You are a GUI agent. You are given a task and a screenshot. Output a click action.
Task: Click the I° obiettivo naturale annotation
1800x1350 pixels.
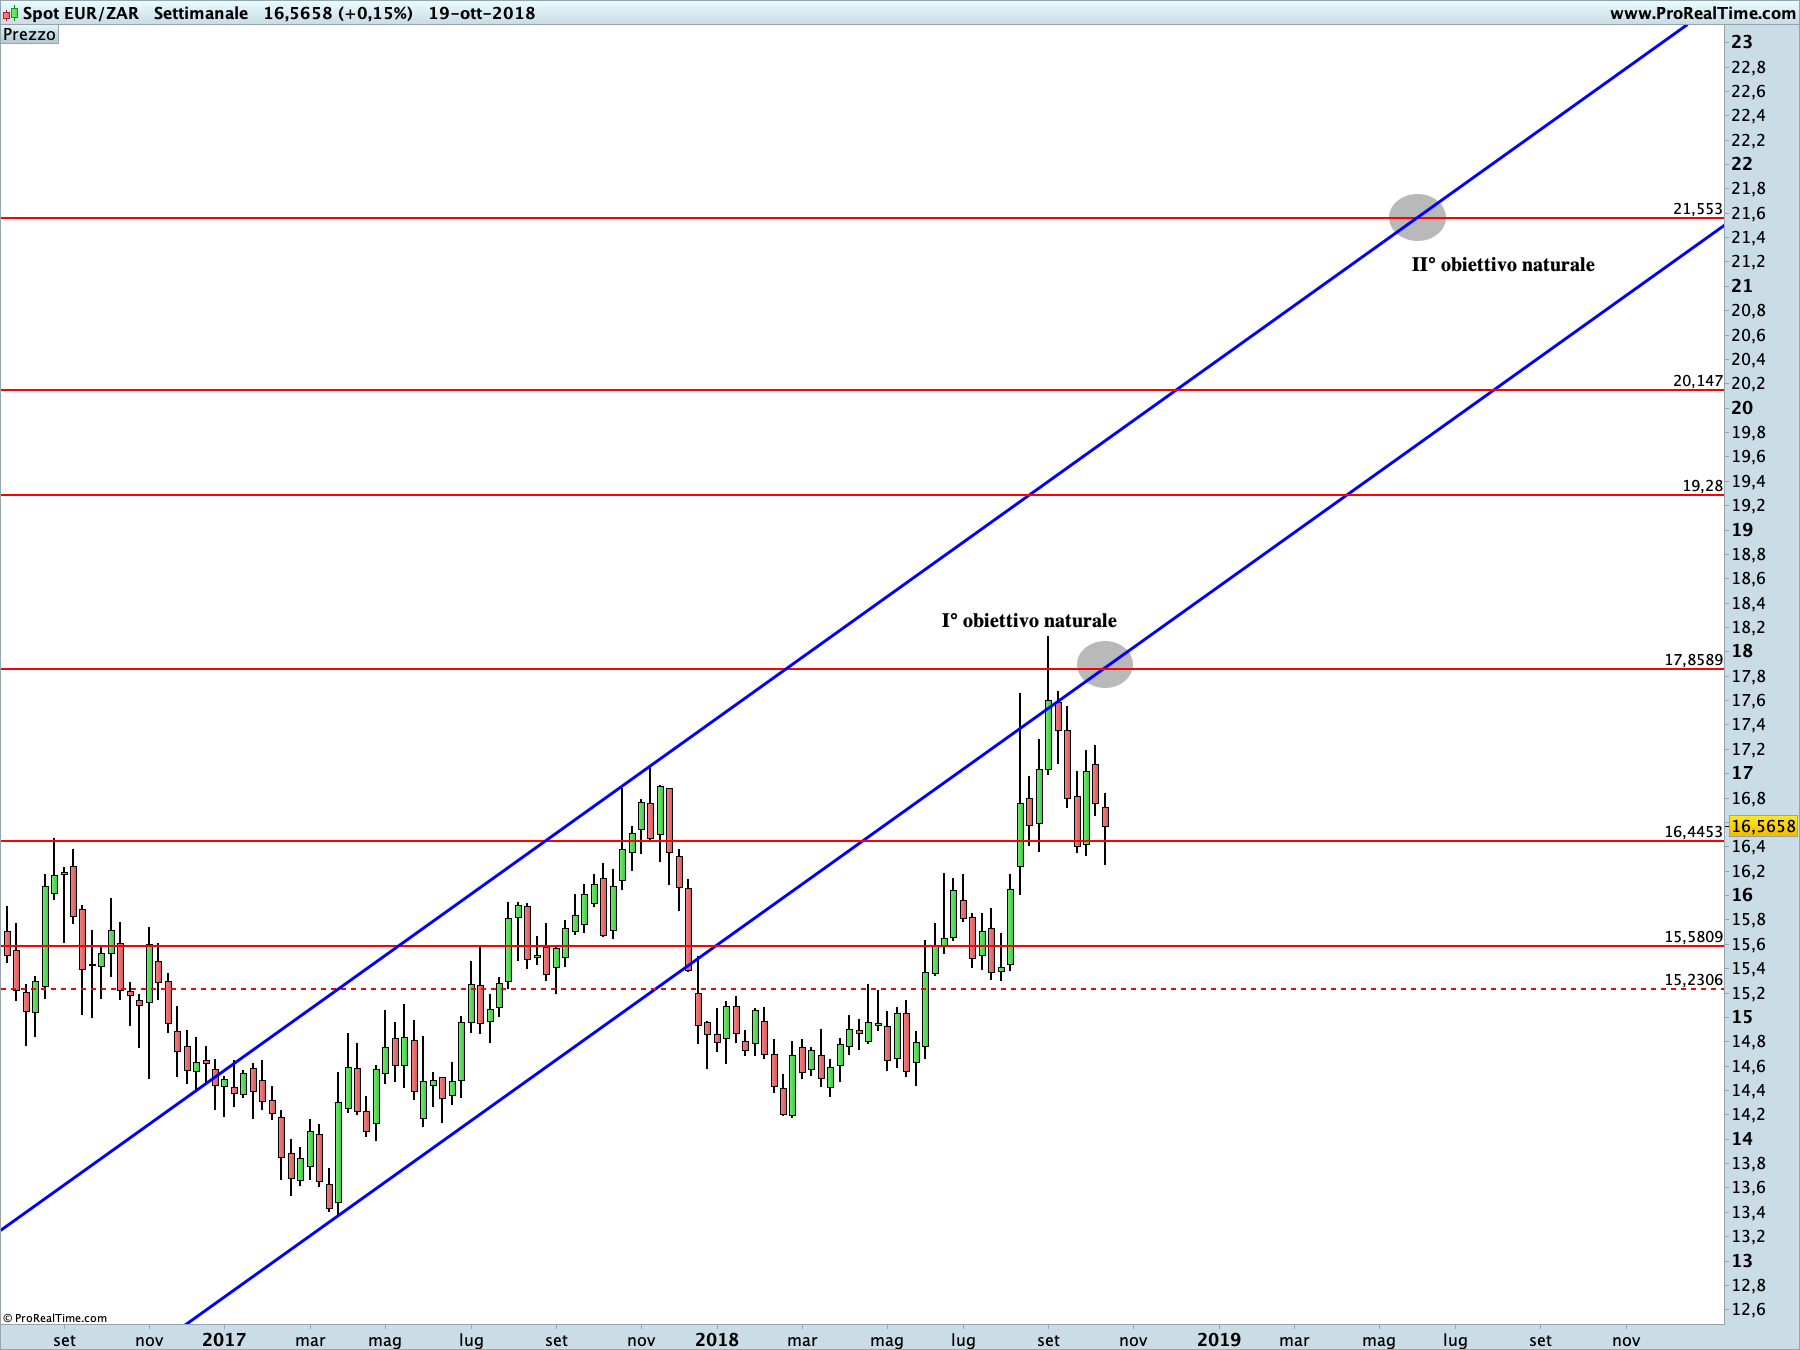coord(1029,621)
